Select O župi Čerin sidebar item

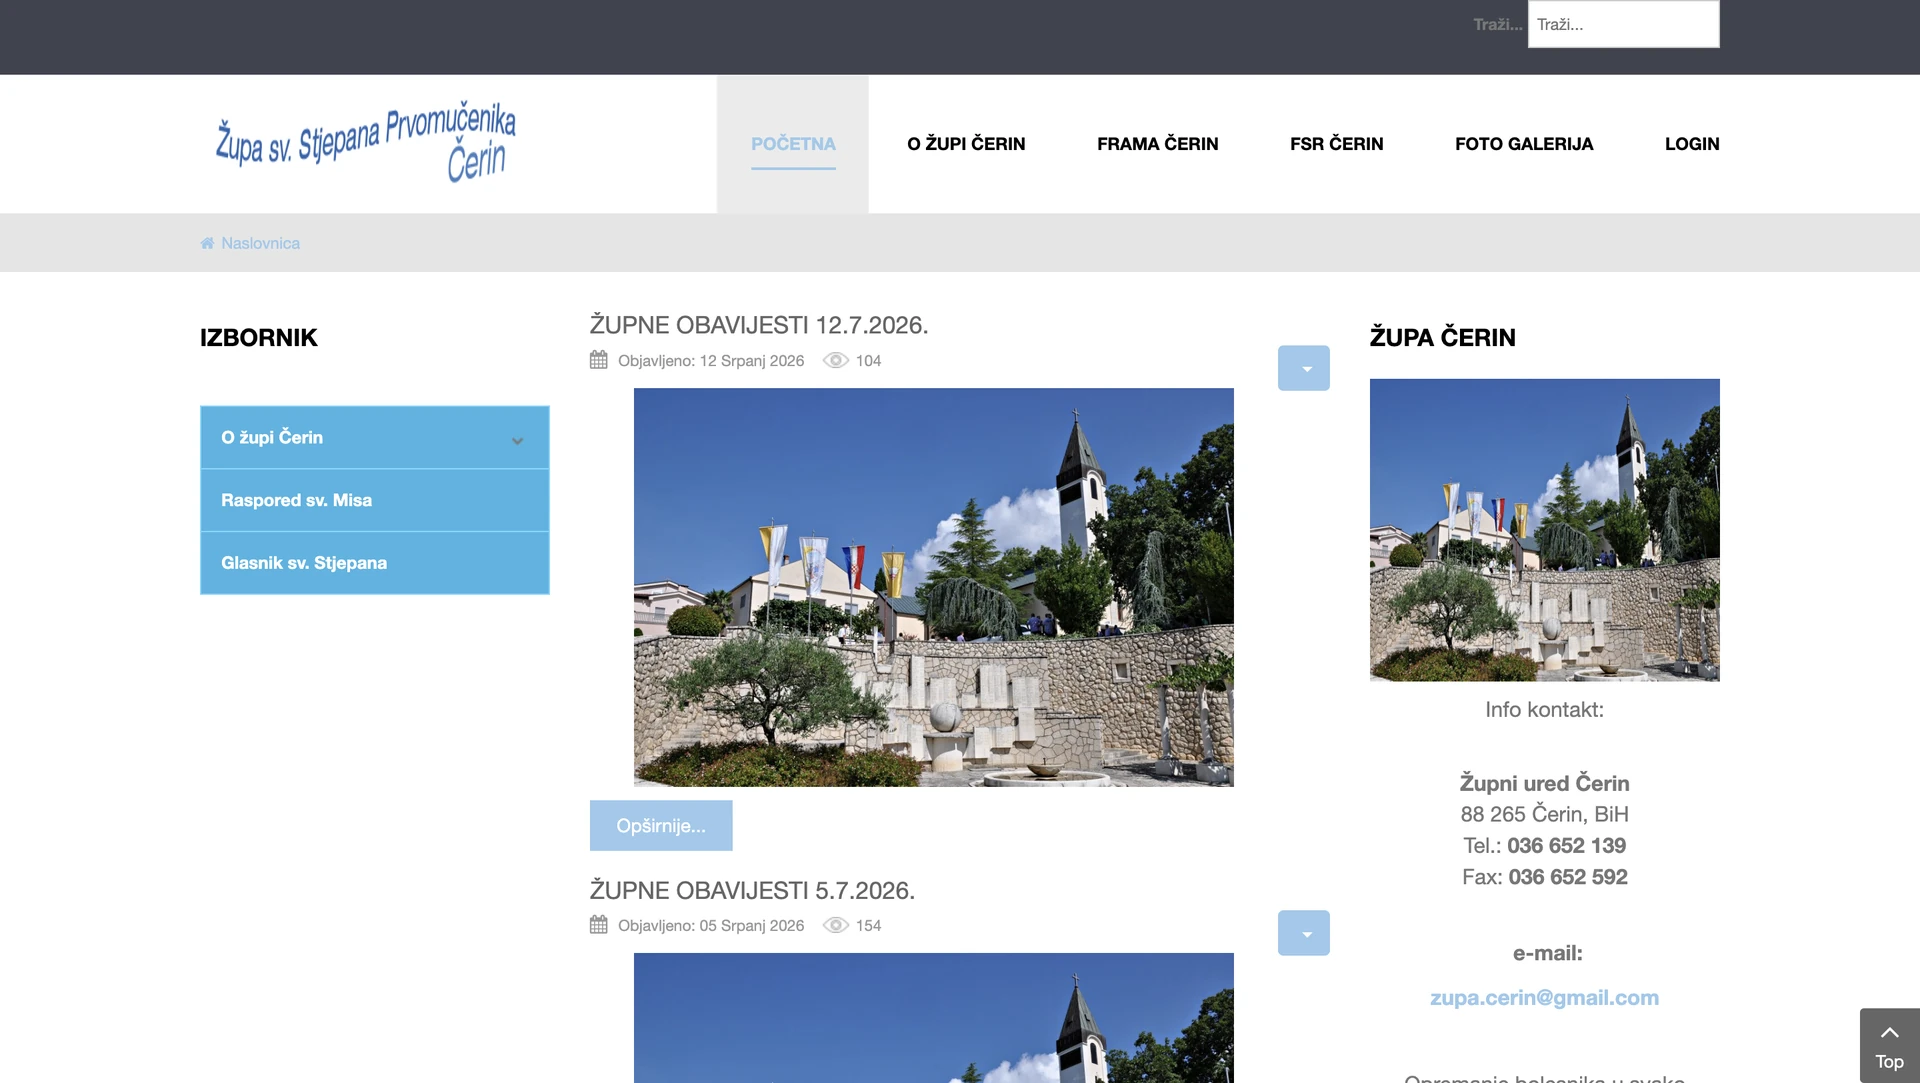[x=375, y=437]
